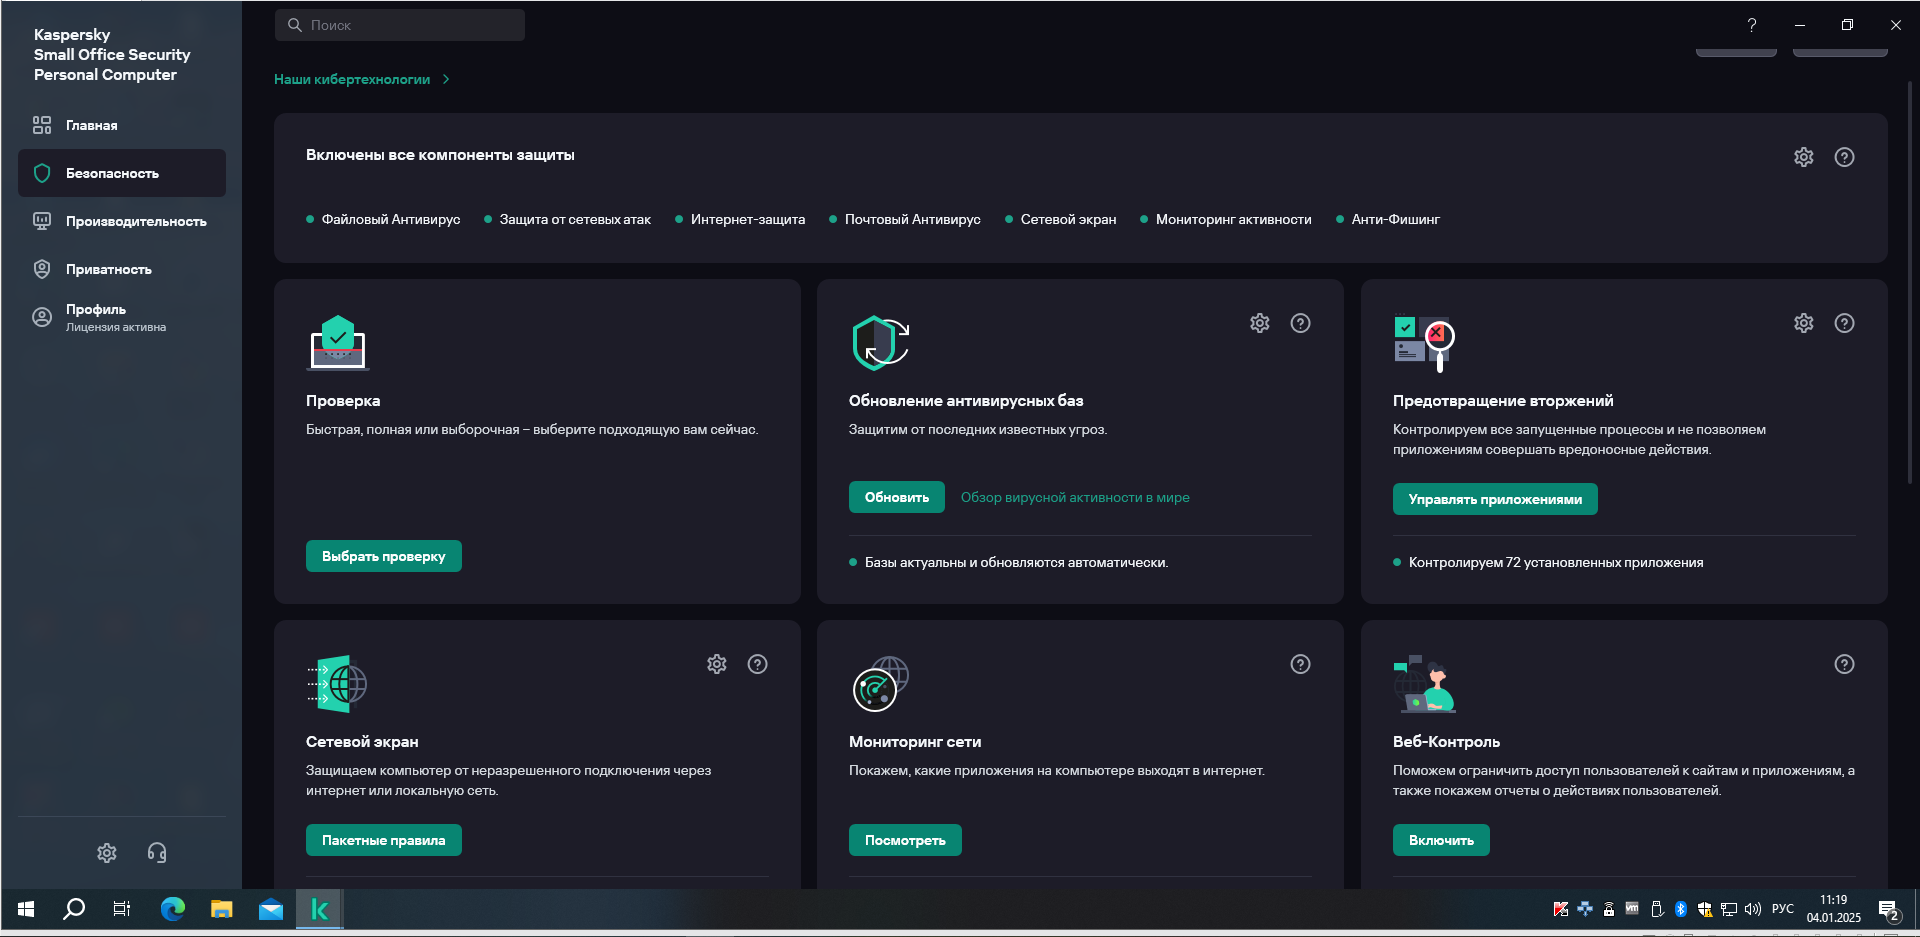Click the firewall globe icon
Screen dimensions: 1920x937
pyautogui.click(x=338, y=684)
